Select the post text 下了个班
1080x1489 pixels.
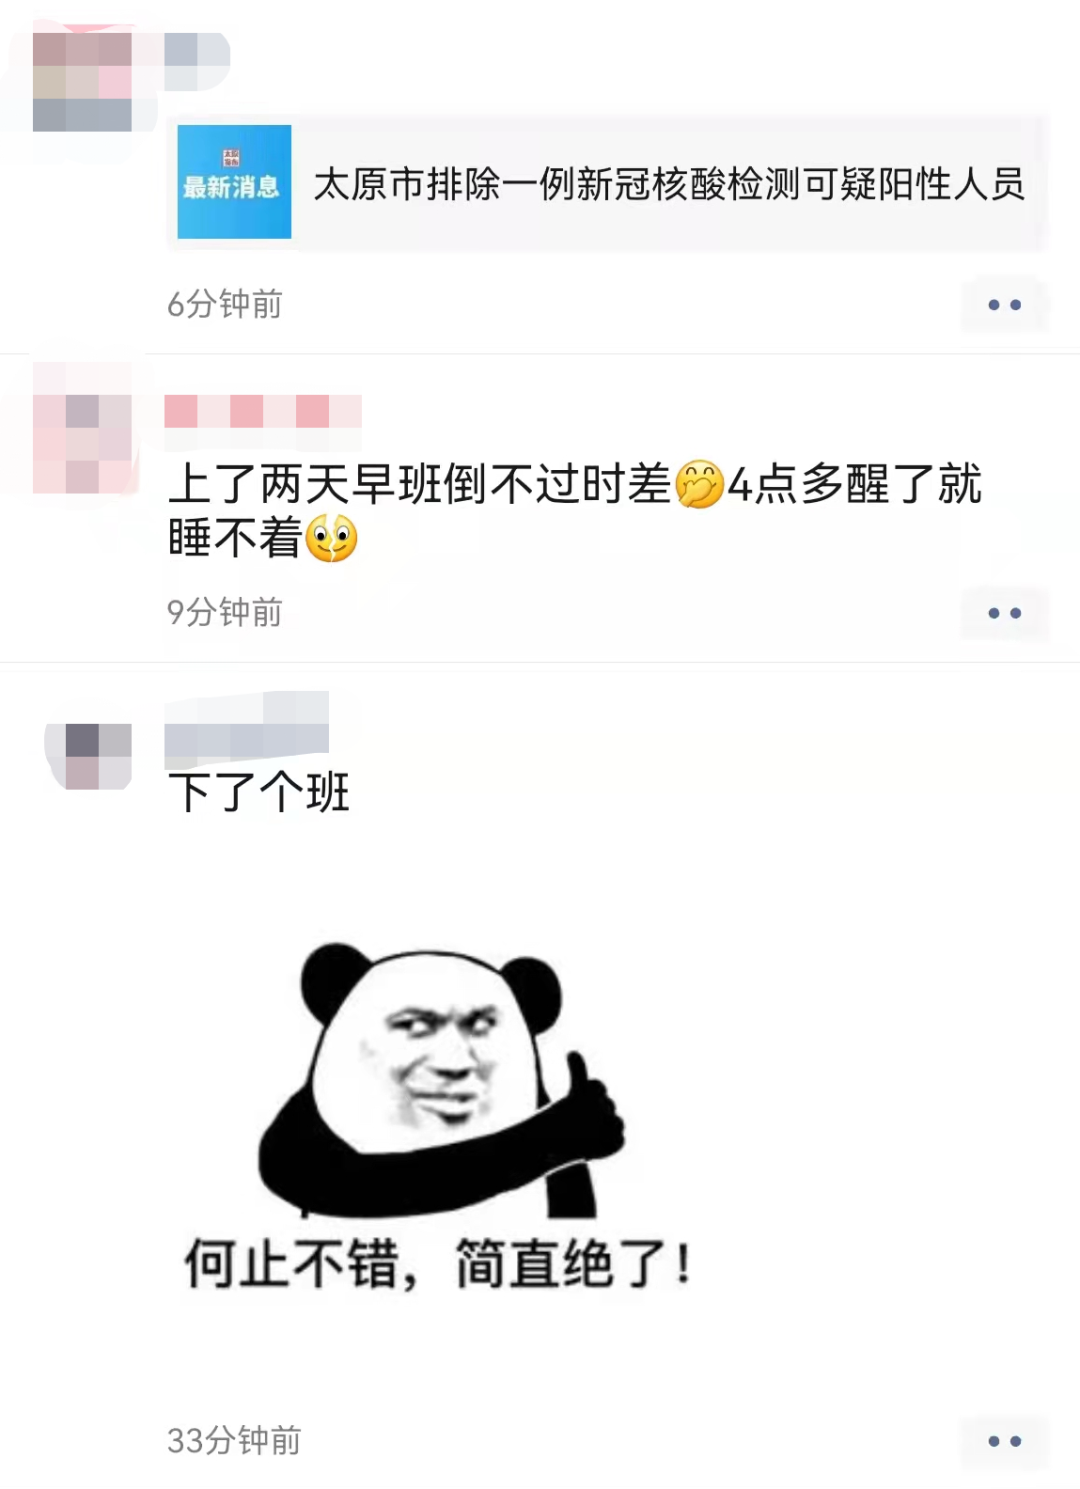pos(259,793)
